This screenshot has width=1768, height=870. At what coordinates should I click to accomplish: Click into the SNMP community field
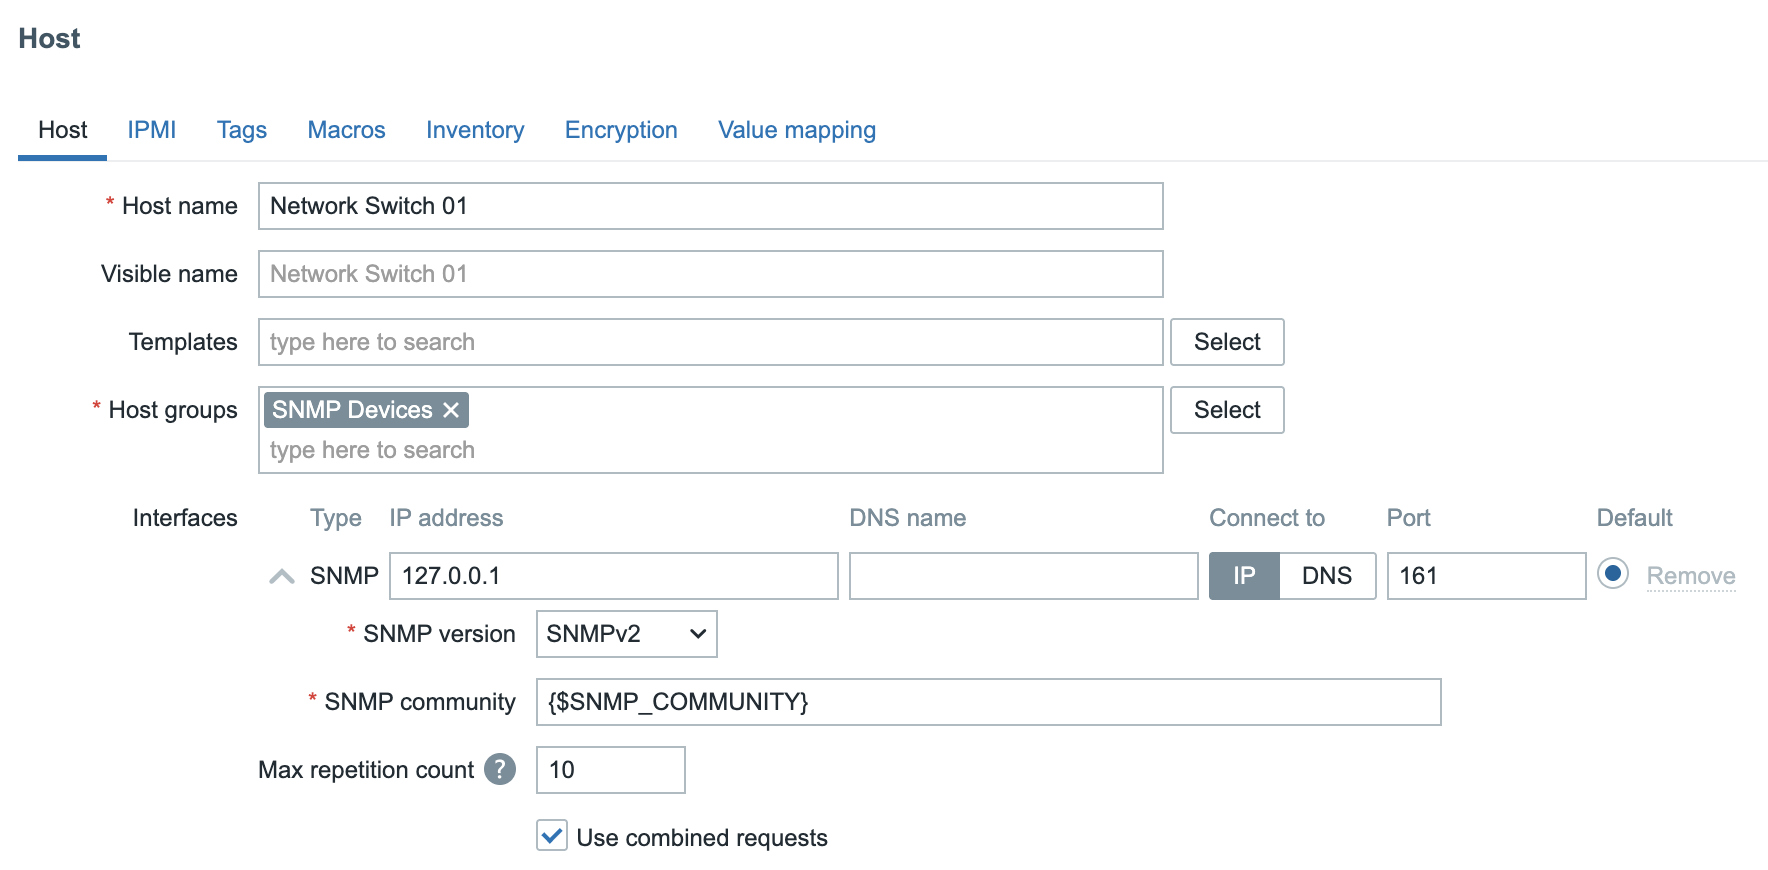click(x=988, y=702)
